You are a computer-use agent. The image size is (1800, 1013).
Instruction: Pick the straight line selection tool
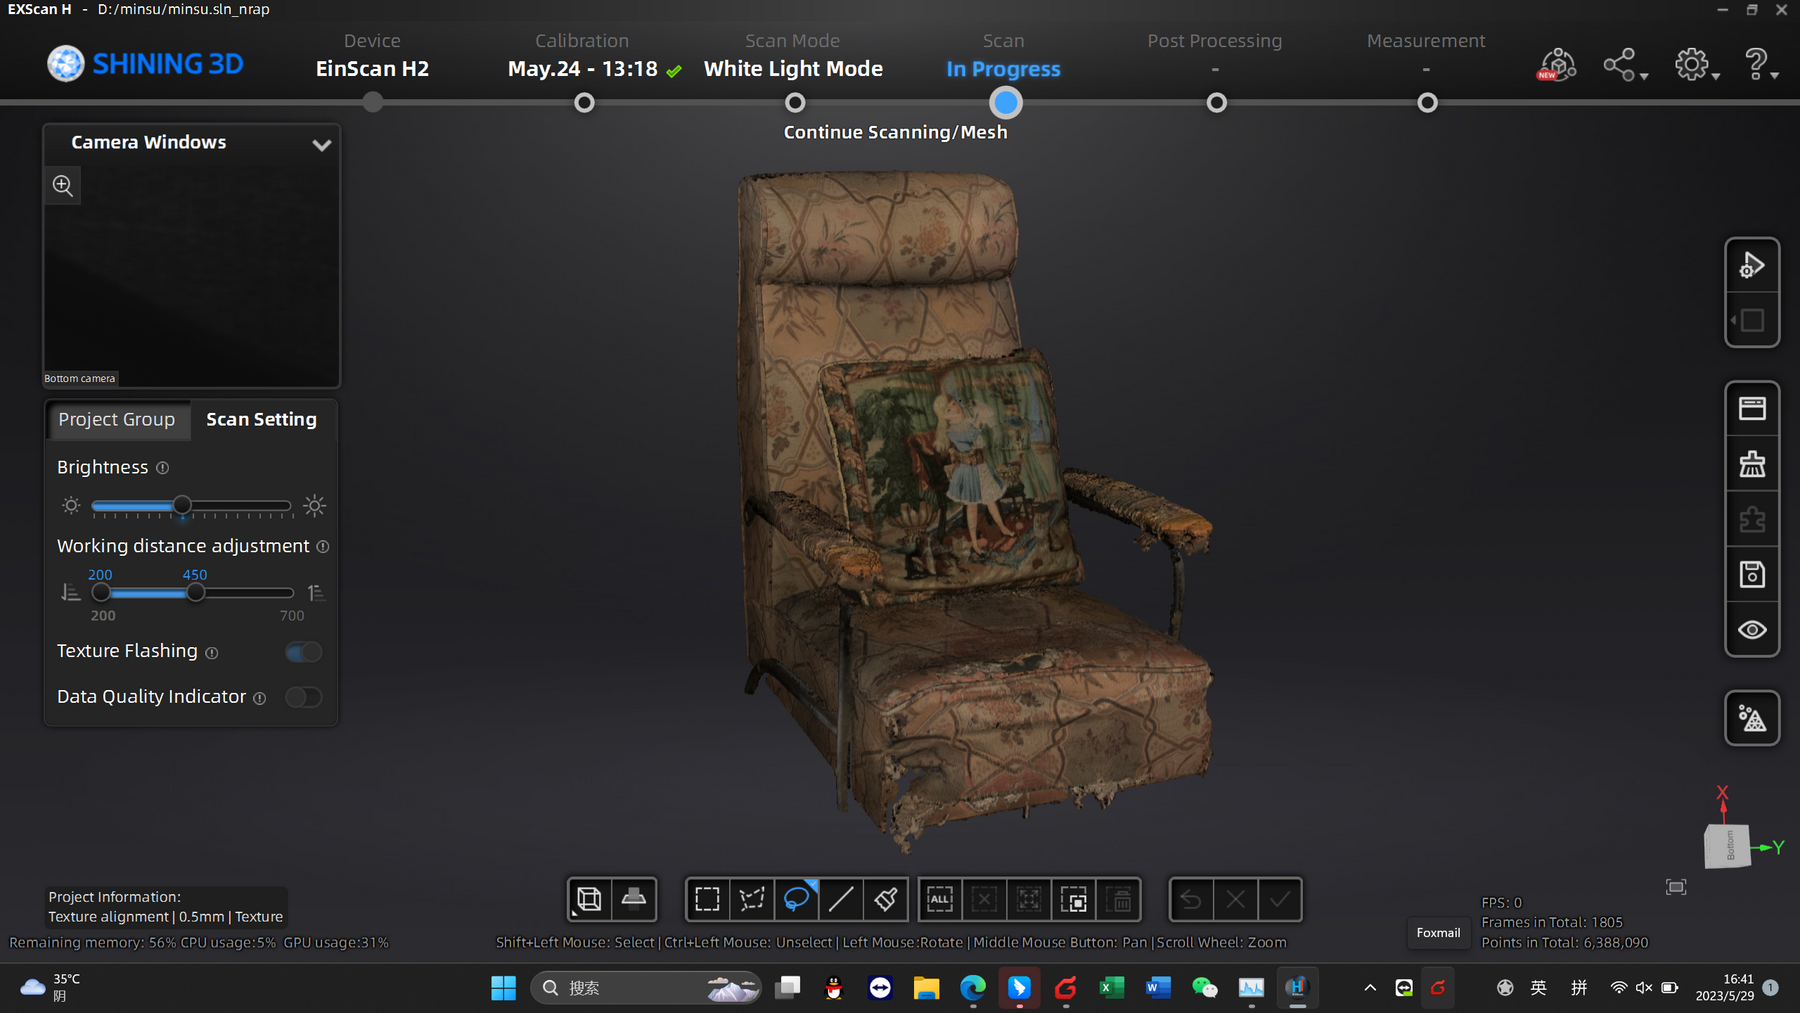841,900
